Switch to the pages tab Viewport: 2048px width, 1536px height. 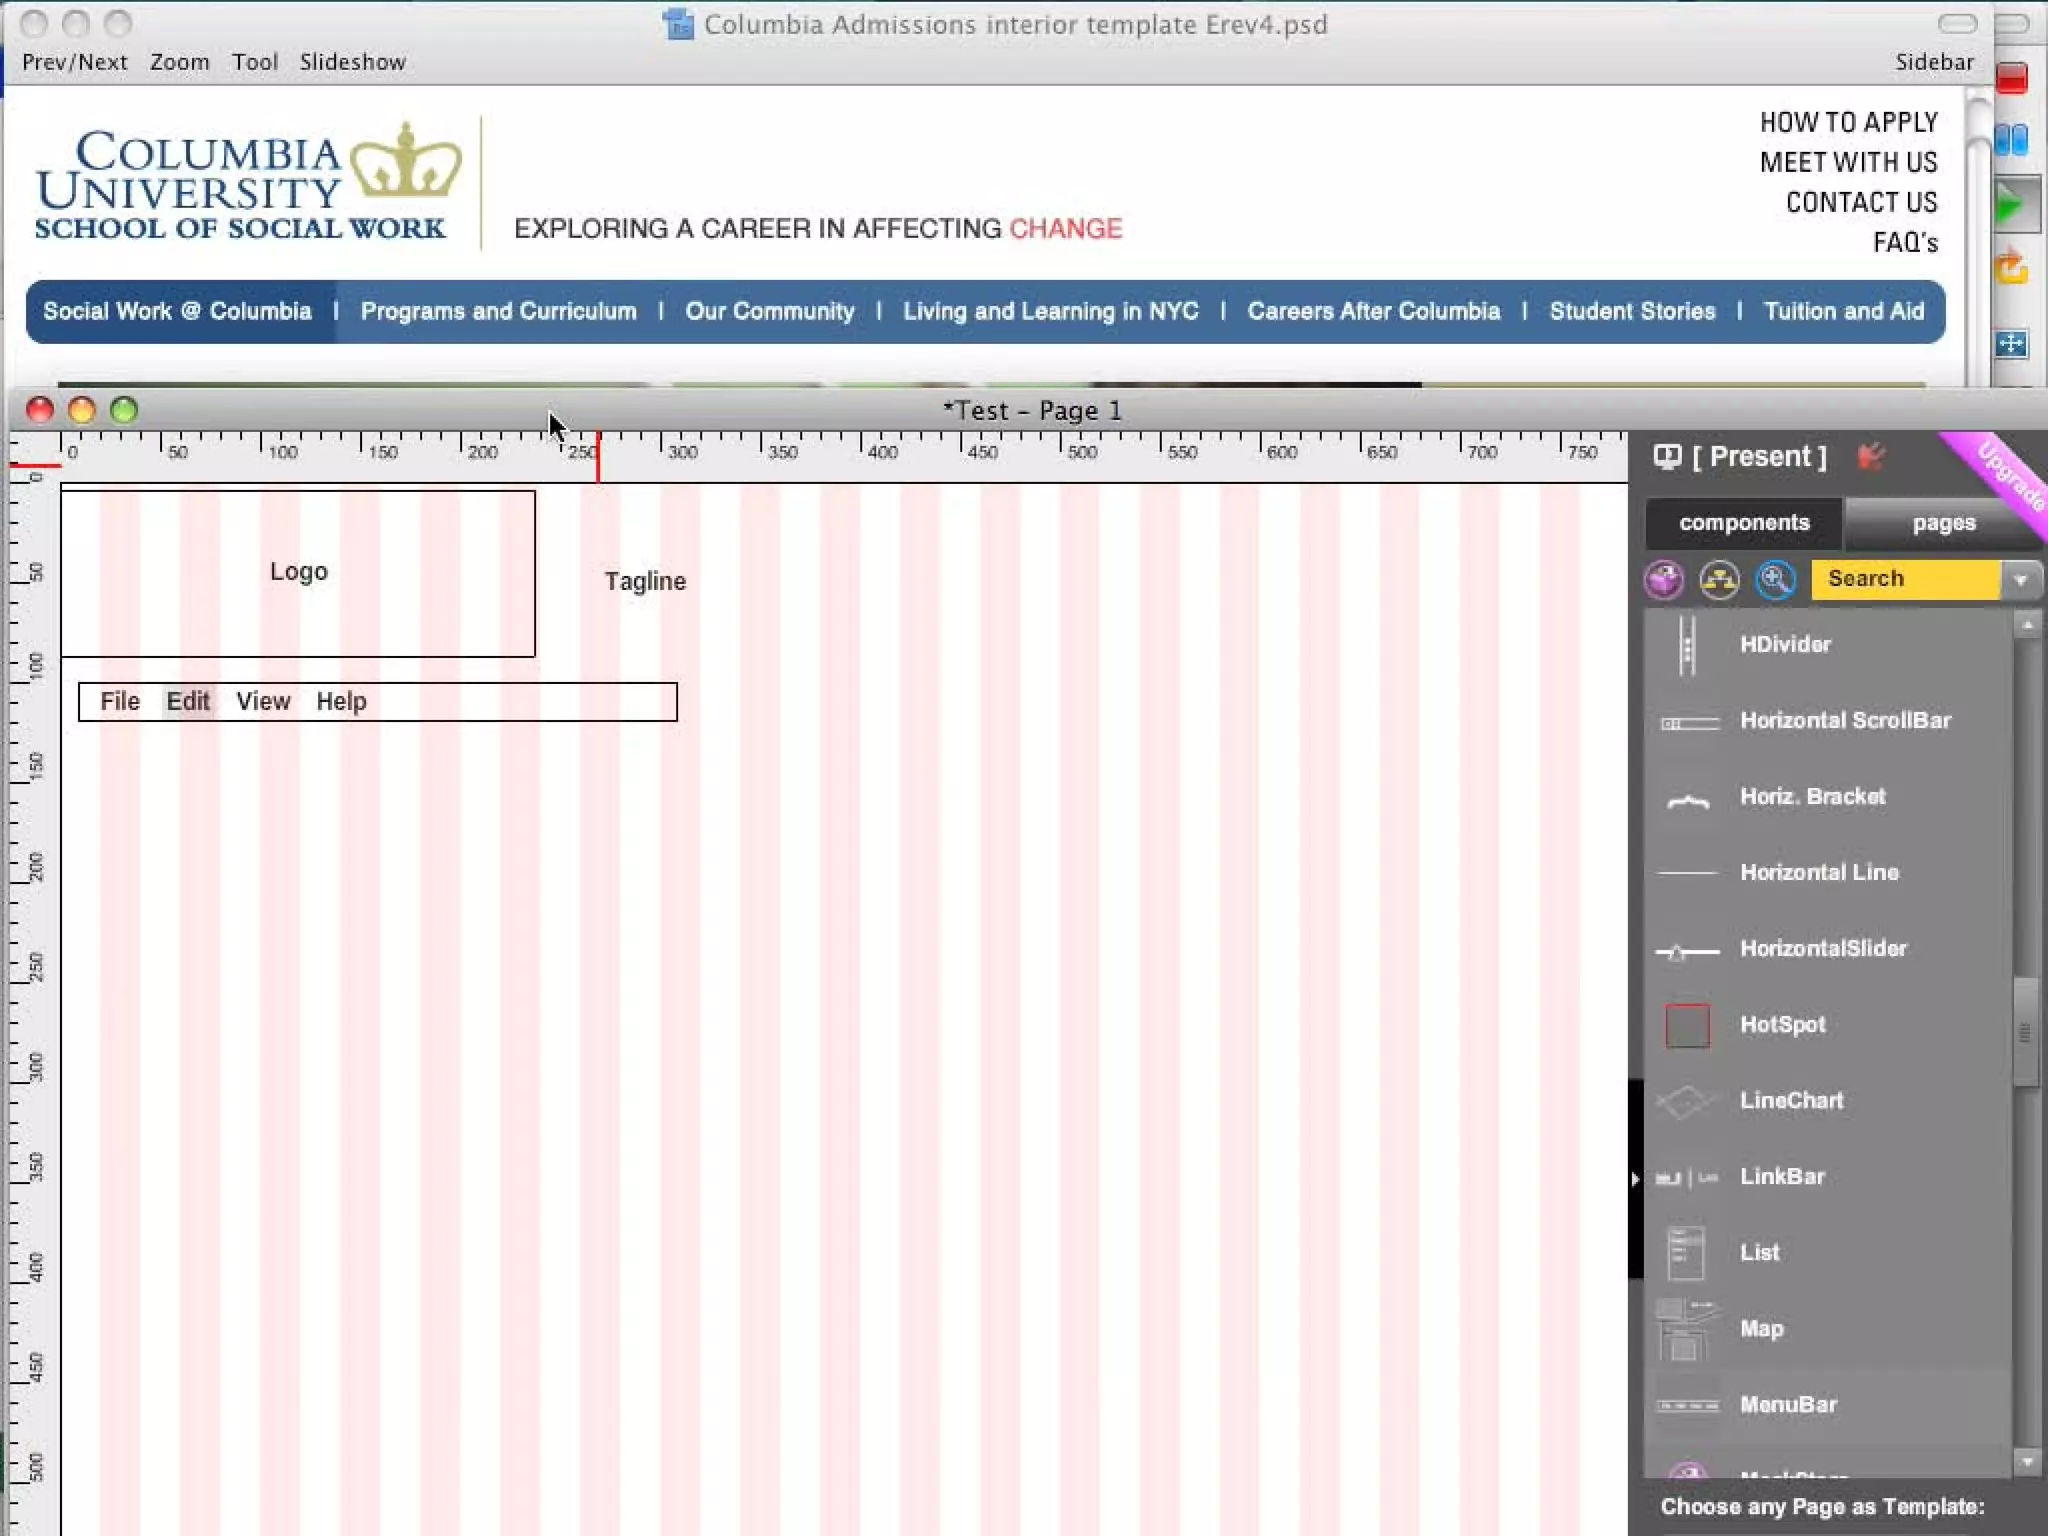pos(1943,523)
